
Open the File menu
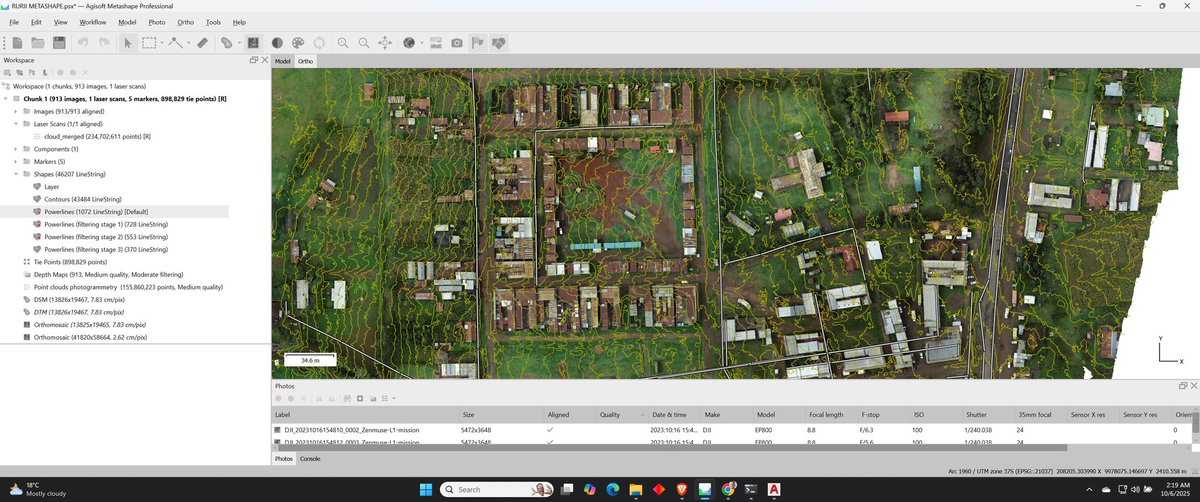[14, 22]
